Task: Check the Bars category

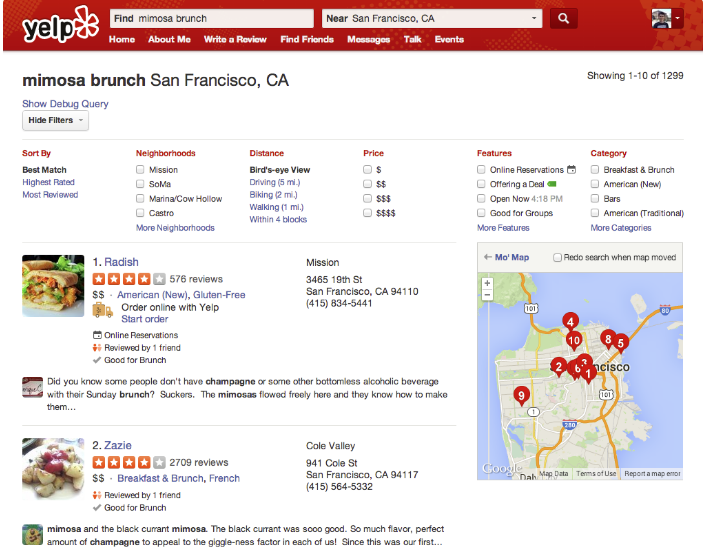Action: [x=595, y=198]
